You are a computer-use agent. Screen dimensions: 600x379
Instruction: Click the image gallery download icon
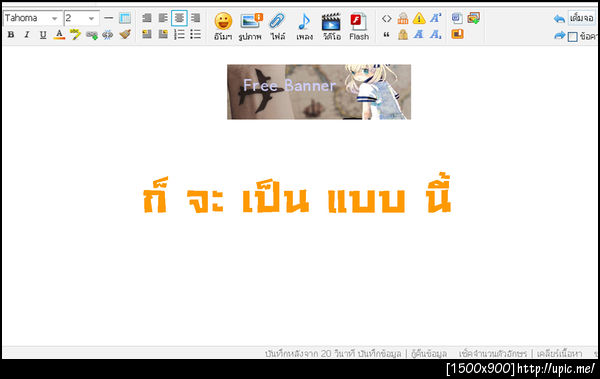473,18
